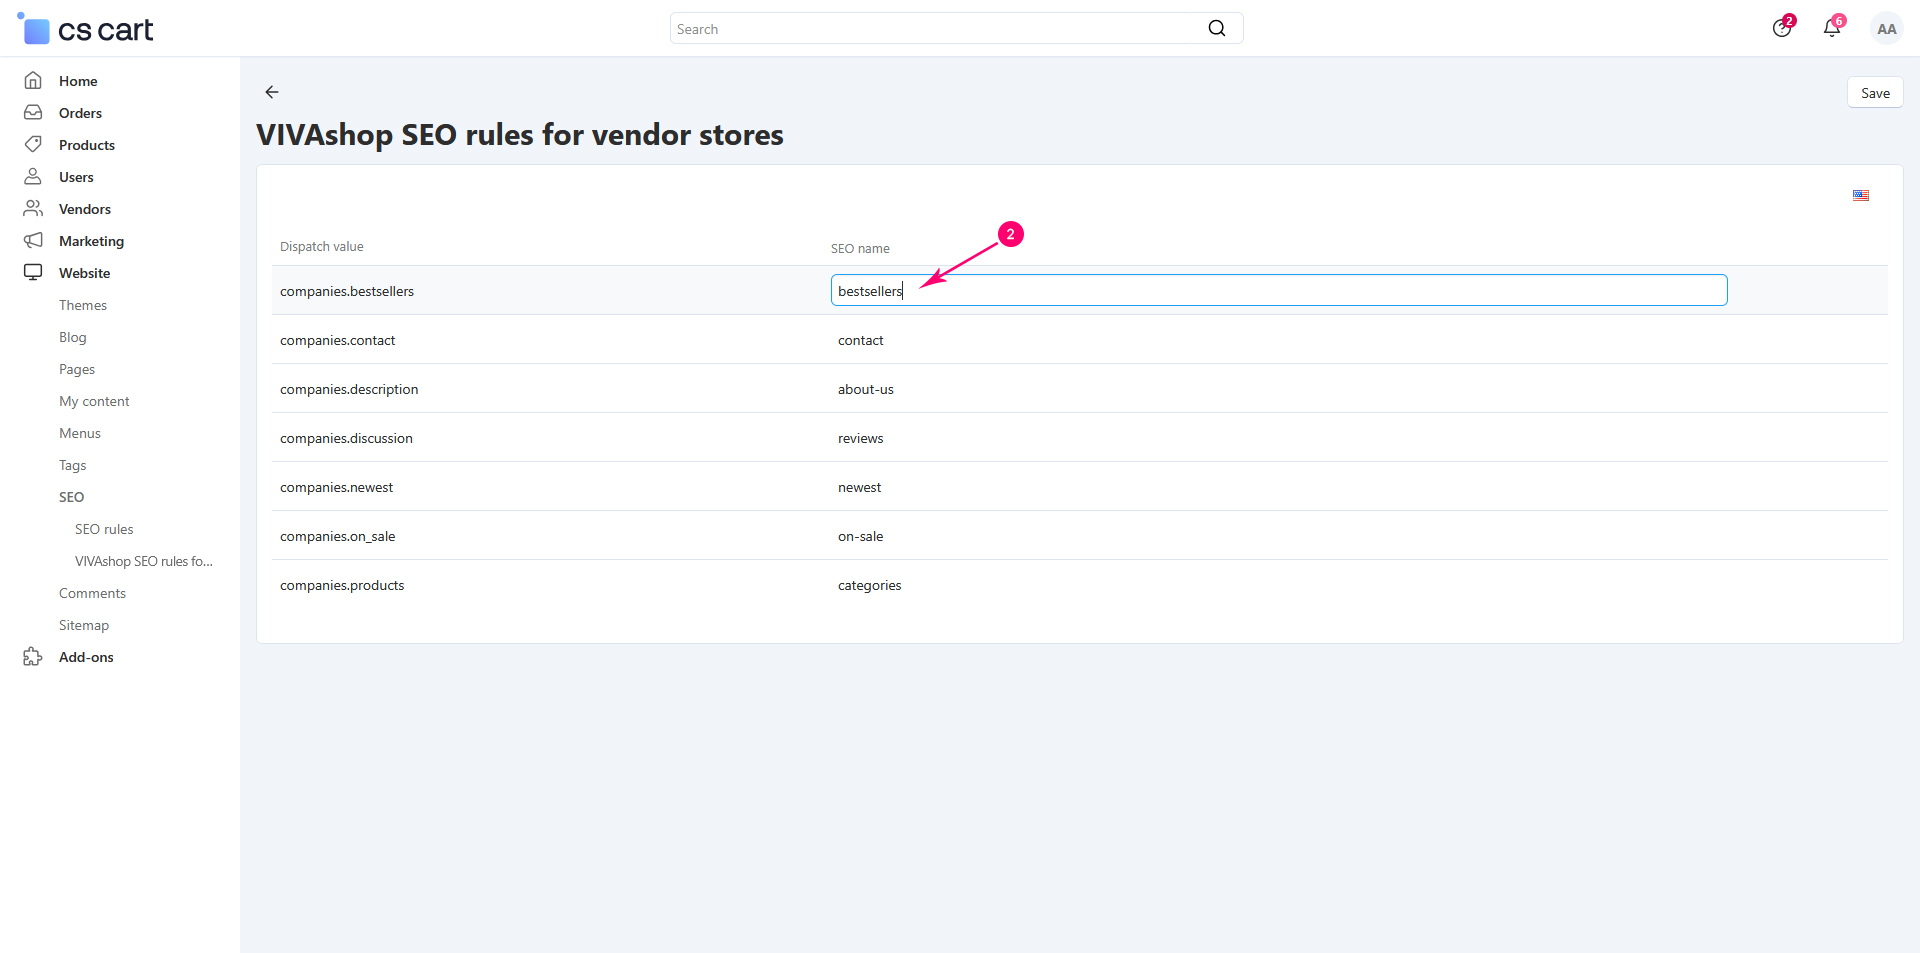The width and height of the screenshot is (1920, 953).
Task: Go to the Vendors section
Action: [84, 209]
